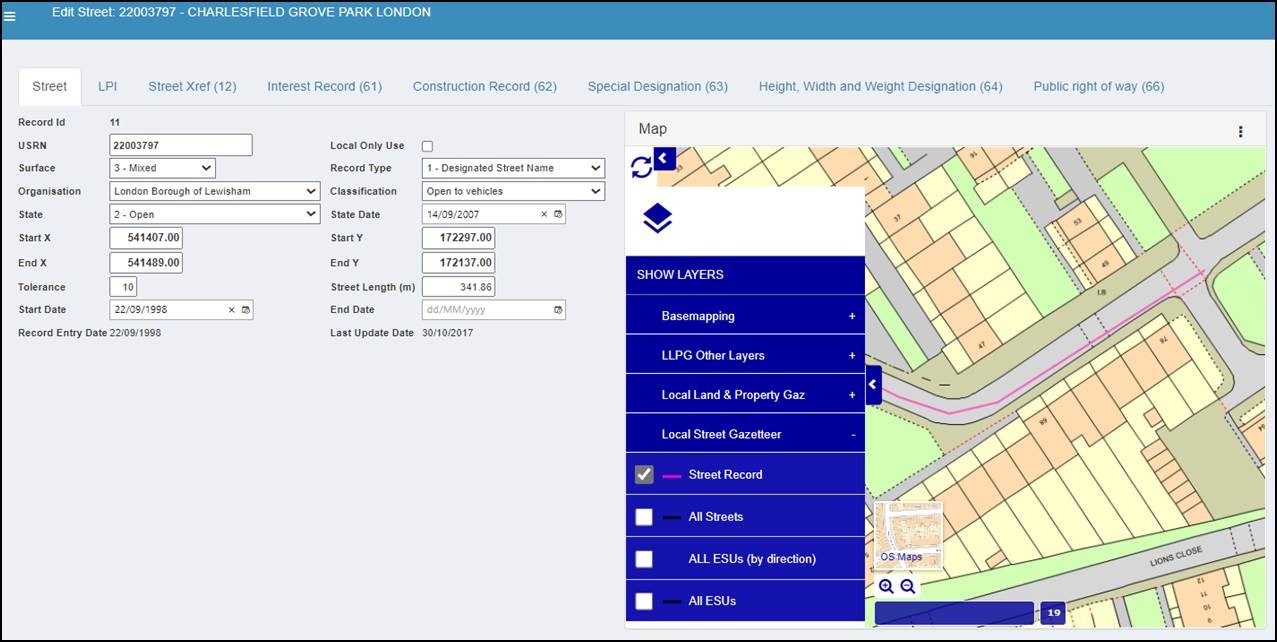Open the Special Designation (63) tab
Screen dimensions: 1277x642
(657, 86)
